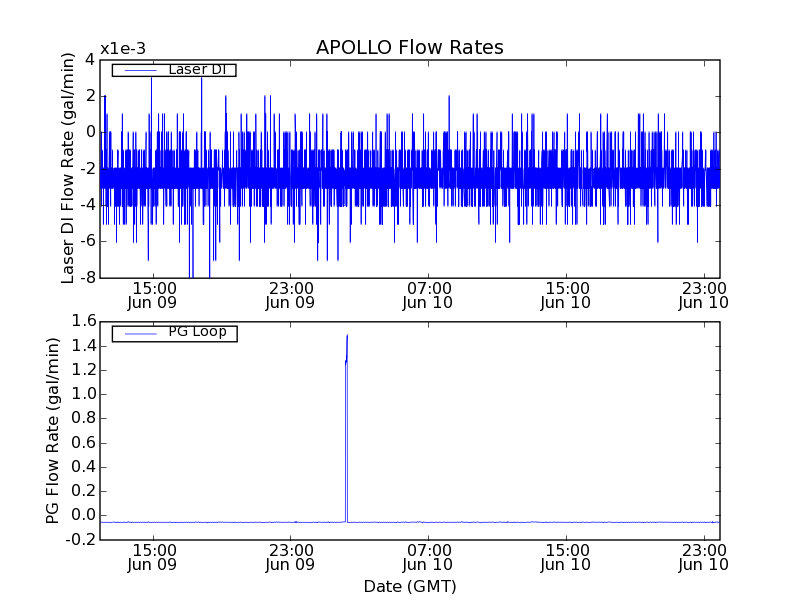Viewport: 800px width, 600px height.
Task: Click the APOLLO Flow Rates title
Action: [410, 47]
